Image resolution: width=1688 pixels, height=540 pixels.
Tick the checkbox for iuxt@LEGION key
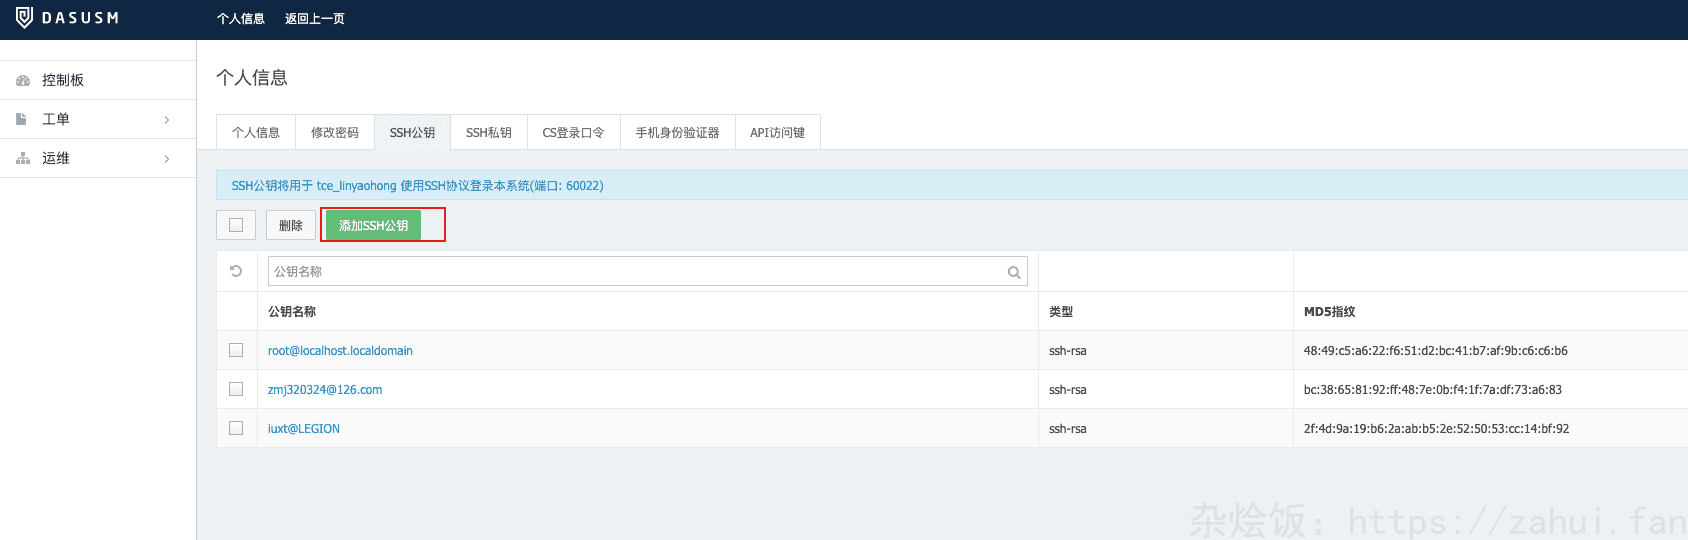tap(236, 428)
